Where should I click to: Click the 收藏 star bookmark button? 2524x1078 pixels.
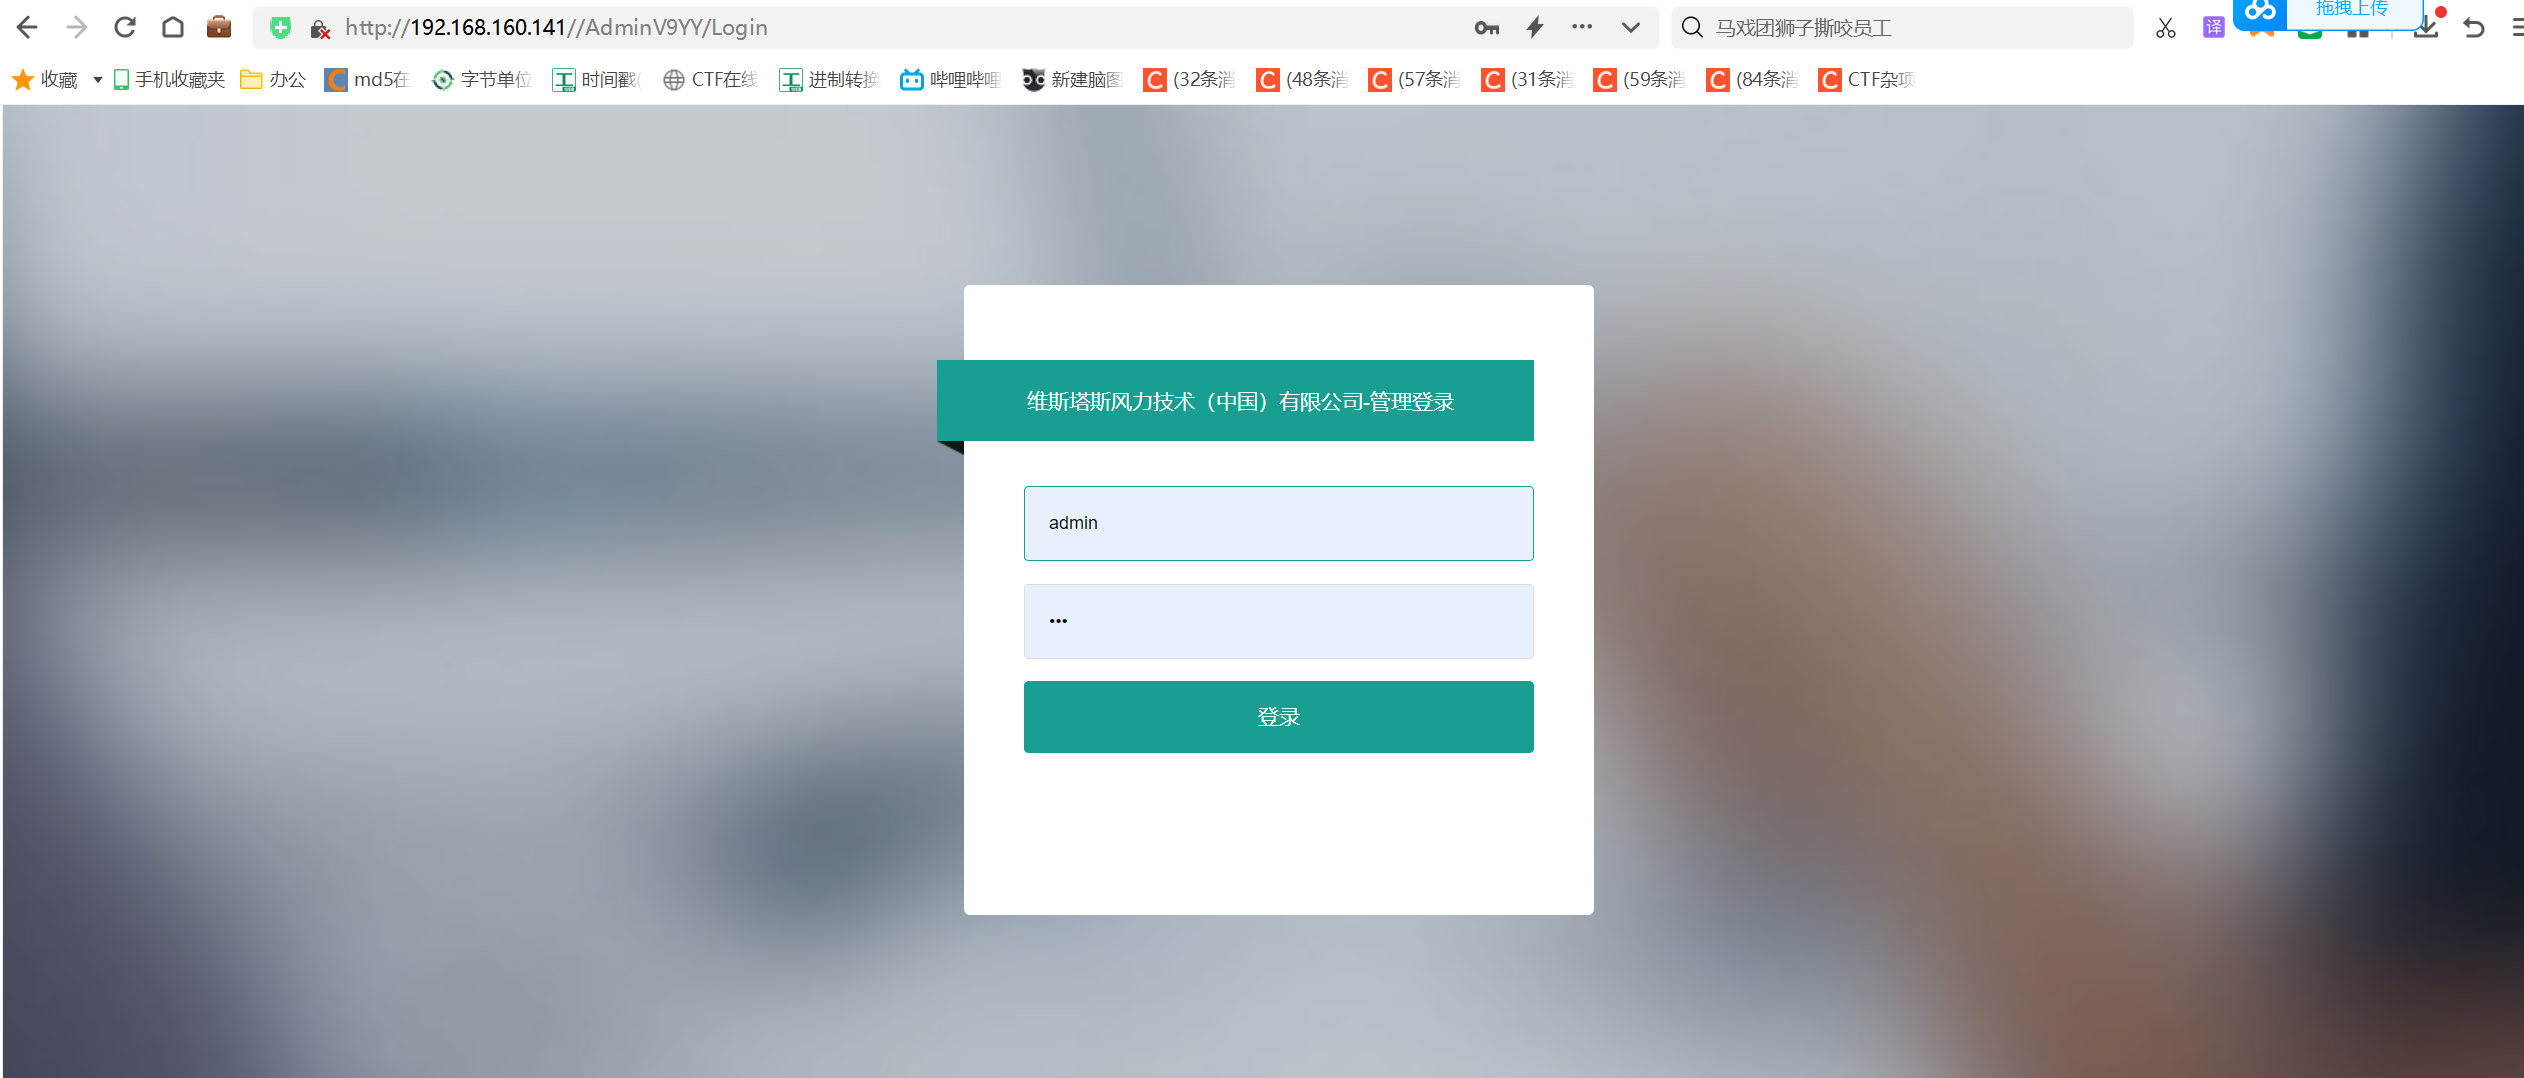click(45, 79)
